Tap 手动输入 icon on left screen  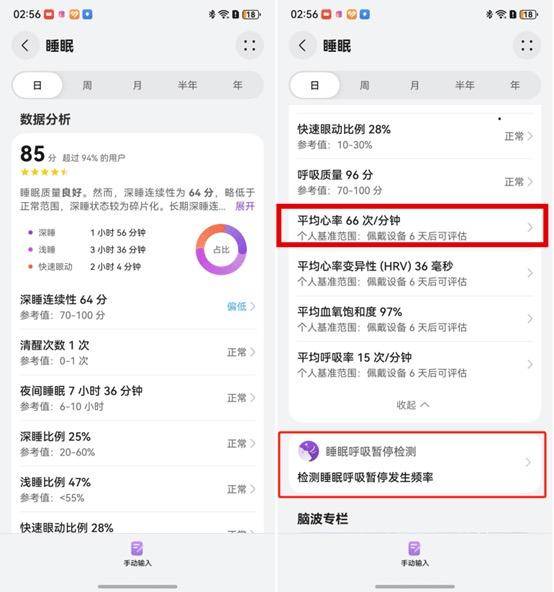tap(137, 548)
